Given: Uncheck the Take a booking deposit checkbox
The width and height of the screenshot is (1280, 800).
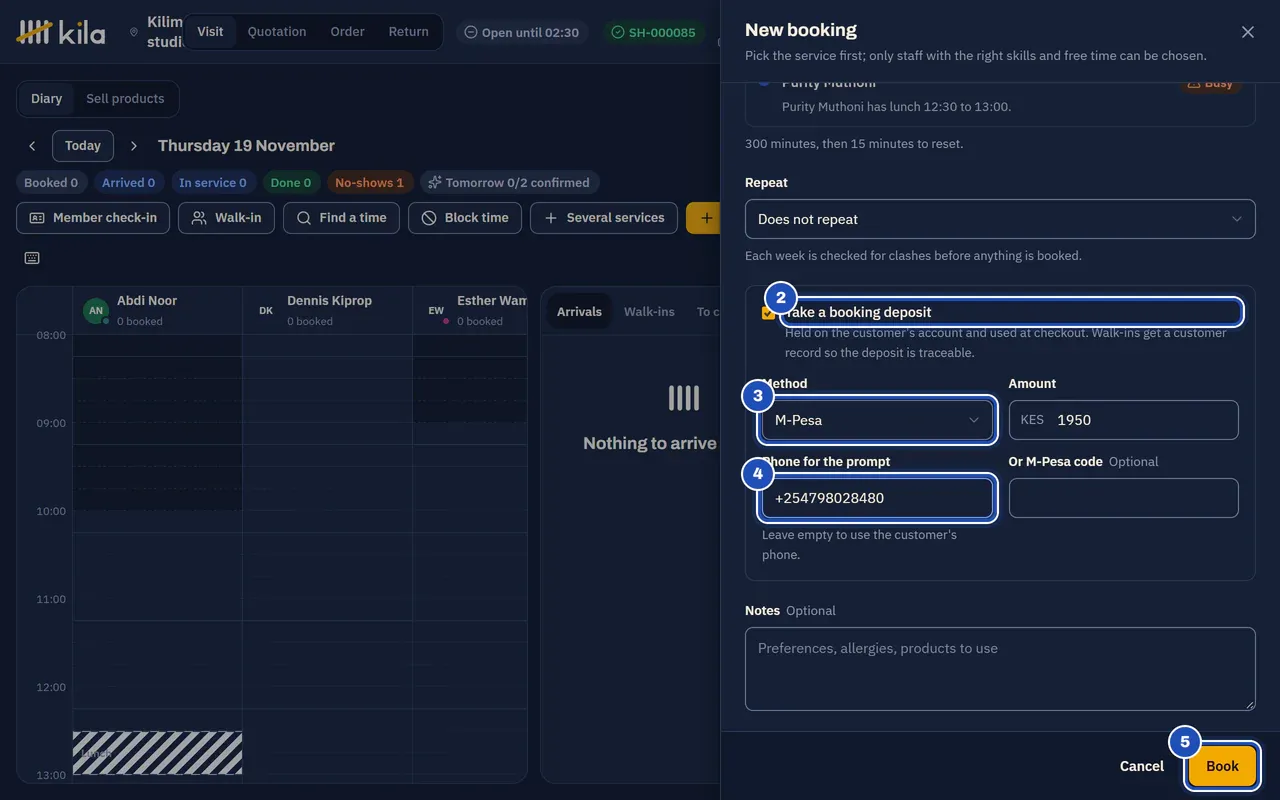Looking at the screenshot, I should pyautogui.click(x=768, y=313).
